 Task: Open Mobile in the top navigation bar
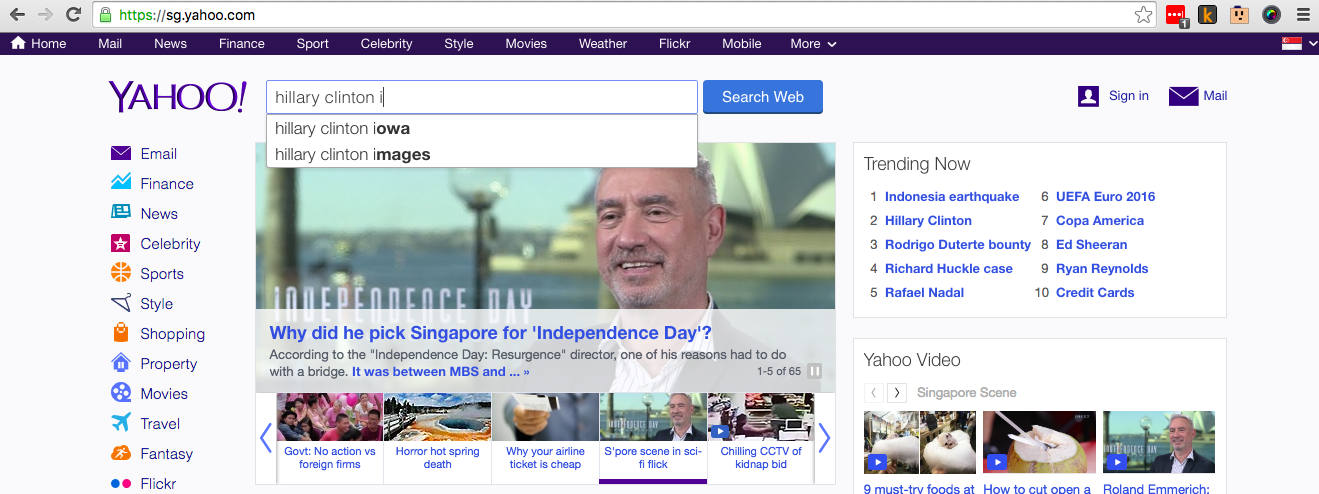(742, 44)
